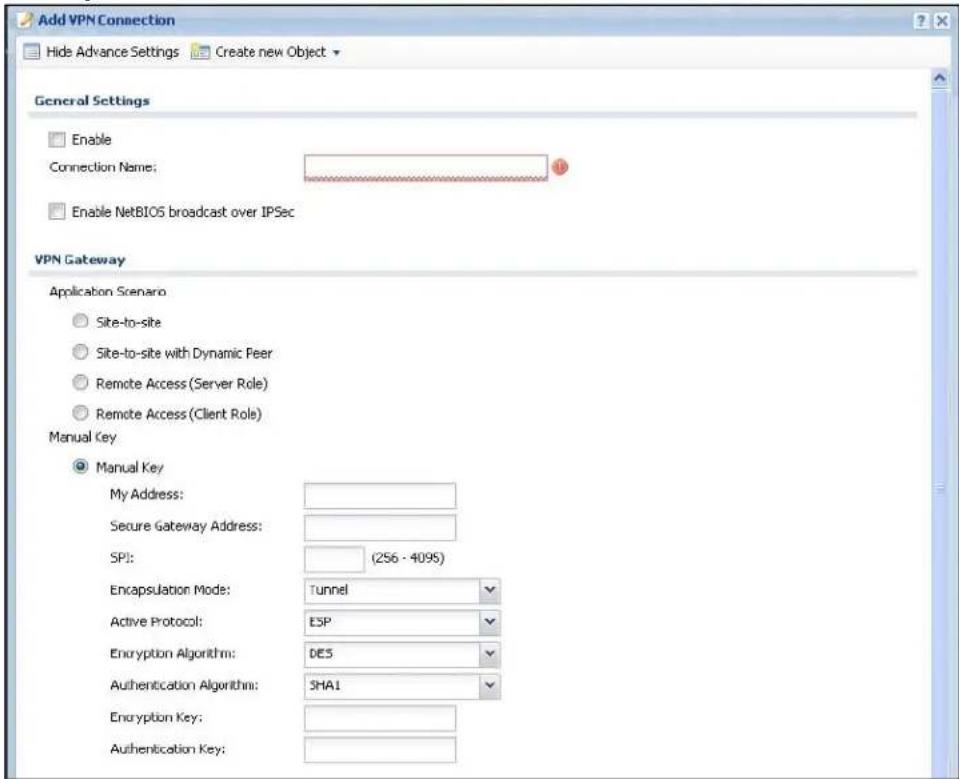Viewport: 959px width, 779px height.
Task: Click the help question mark icon
Action: [x=921, y=21]
